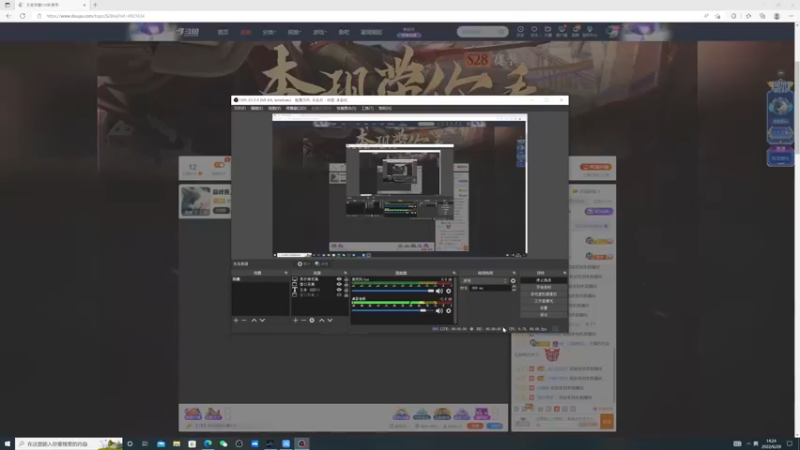
Task: Lock the Window Capture 2 source
Action: pyautogui.click(x=346, y=295)
